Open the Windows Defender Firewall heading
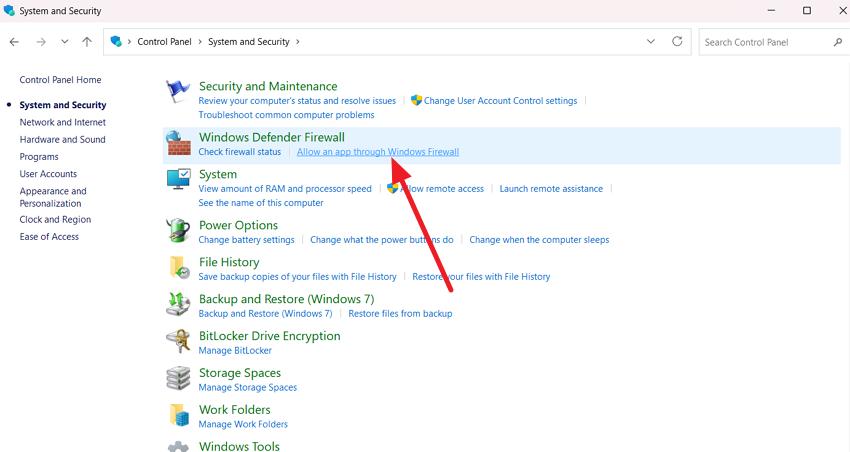The height and width of the screenshot is (452, 850). (272, 137)
